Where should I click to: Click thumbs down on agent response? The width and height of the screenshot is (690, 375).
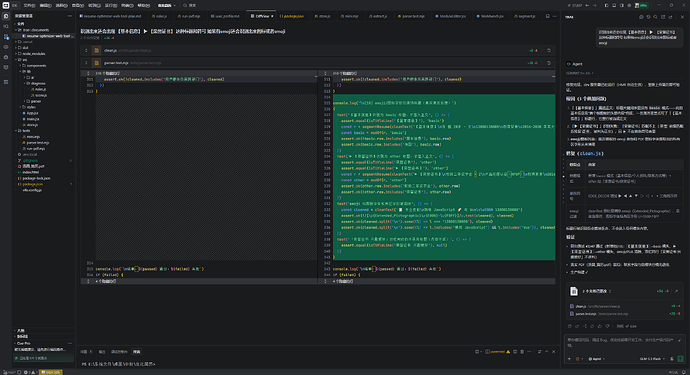pos(607,327)
